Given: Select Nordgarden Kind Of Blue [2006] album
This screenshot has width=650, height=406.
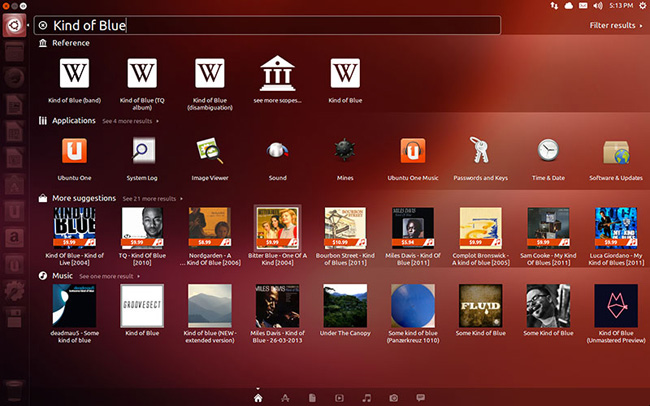Looking at the screenshot, I should point(210,227).
